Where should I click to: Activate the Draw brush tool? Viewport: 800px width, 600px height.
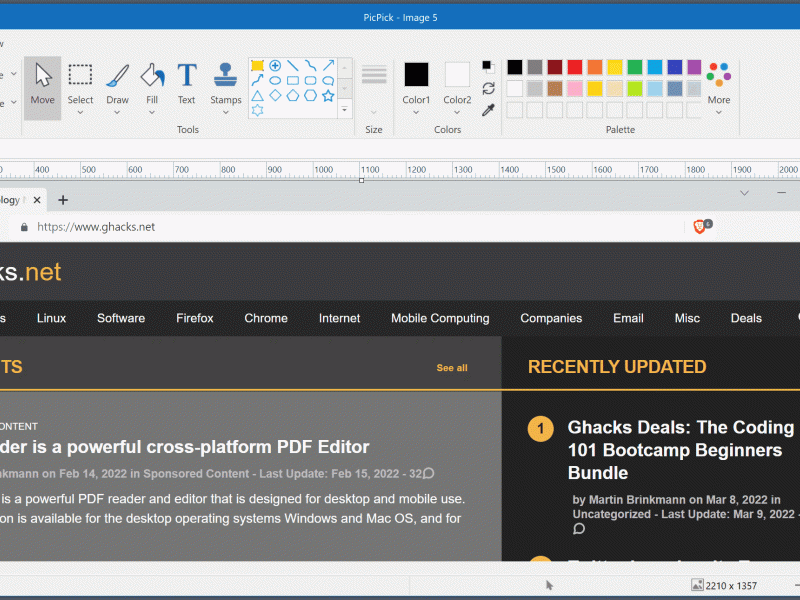[117, 83]
